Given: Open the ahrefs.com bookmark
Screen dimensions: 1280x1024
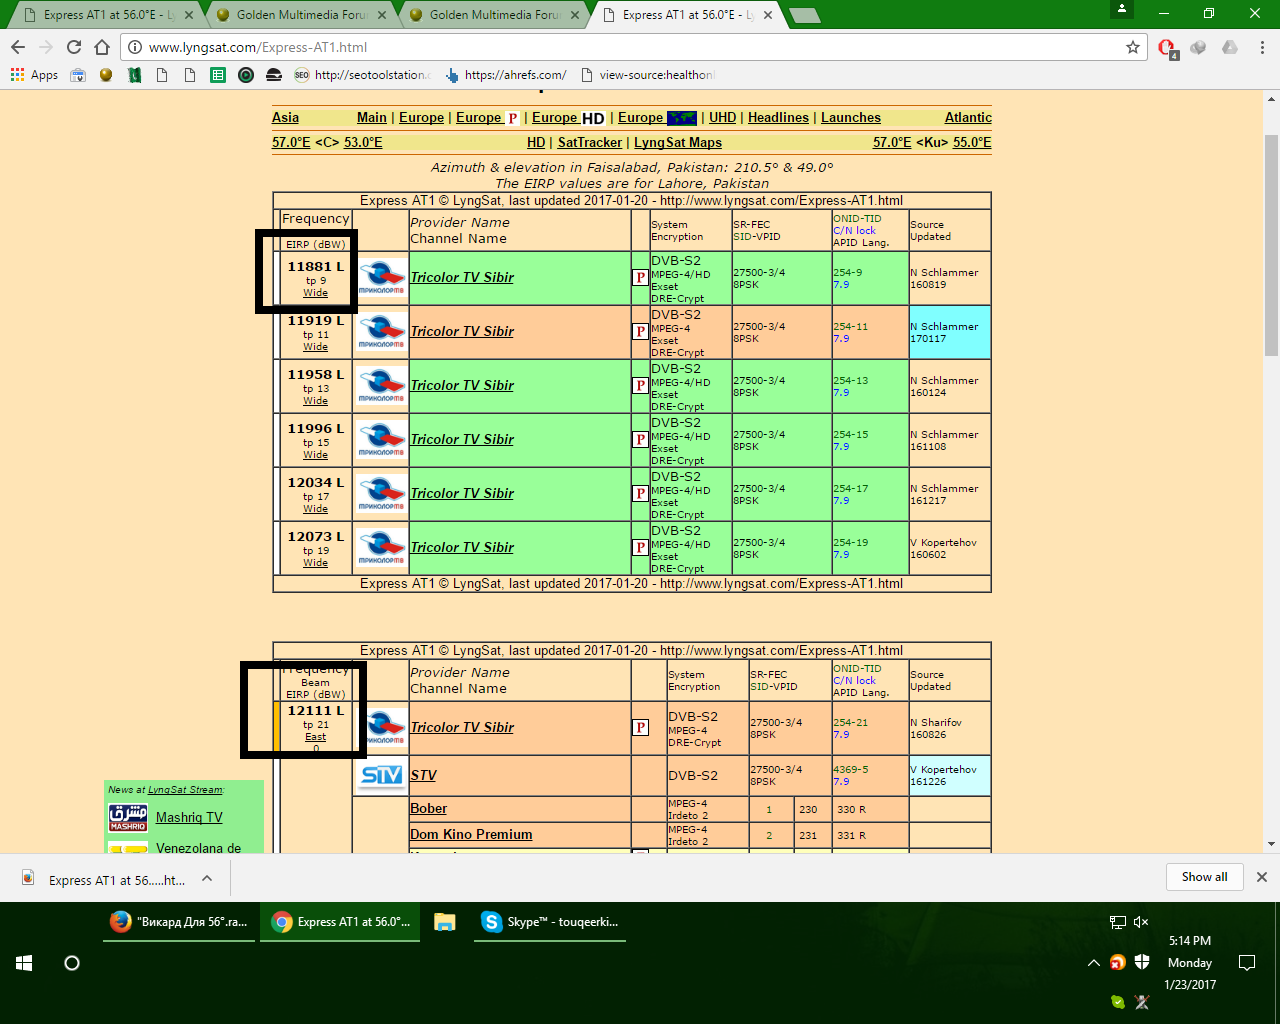Looking at the screenshot, I should click(506, 75).
